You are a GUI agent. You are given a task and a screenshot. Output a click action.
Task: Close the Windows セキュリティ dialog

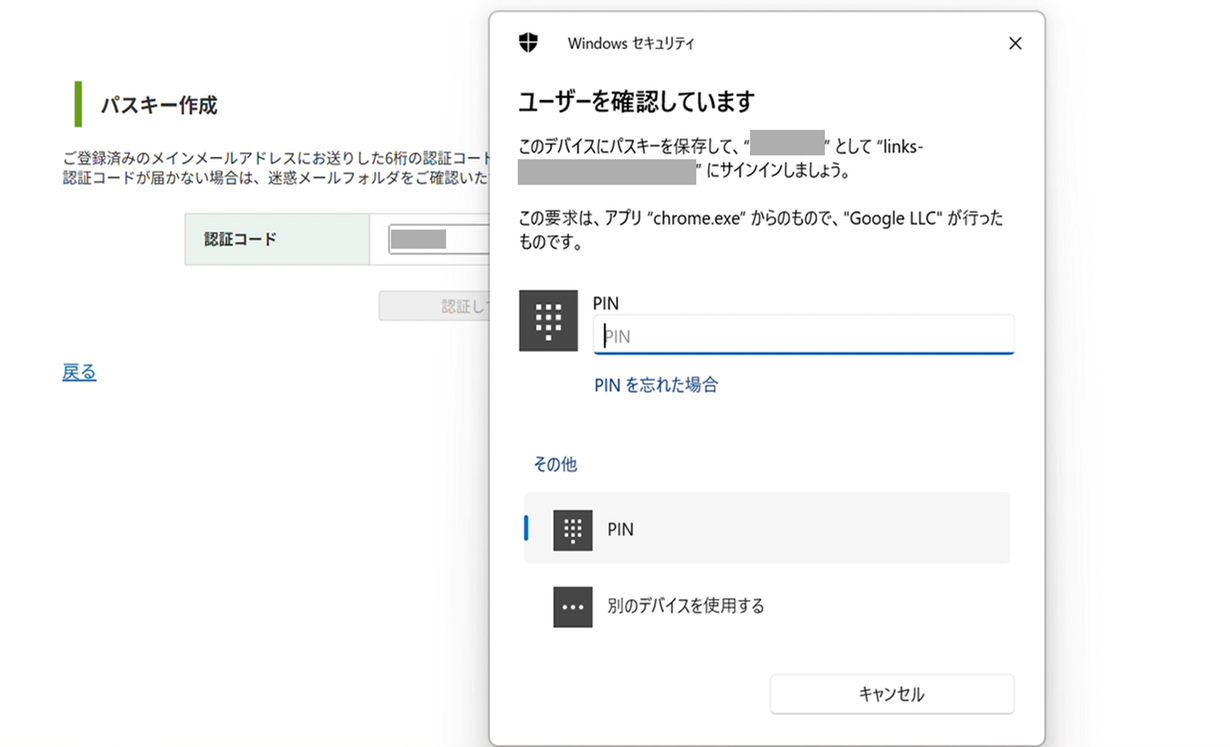pyautogui.click(x=1015, y=43)
